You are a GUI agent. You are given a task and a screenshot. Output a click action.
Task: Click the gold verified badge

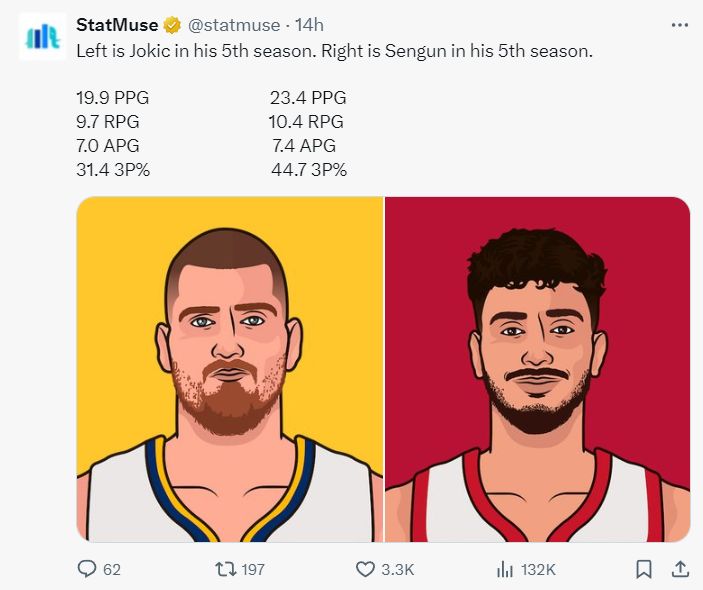click(x=173, y=25)
